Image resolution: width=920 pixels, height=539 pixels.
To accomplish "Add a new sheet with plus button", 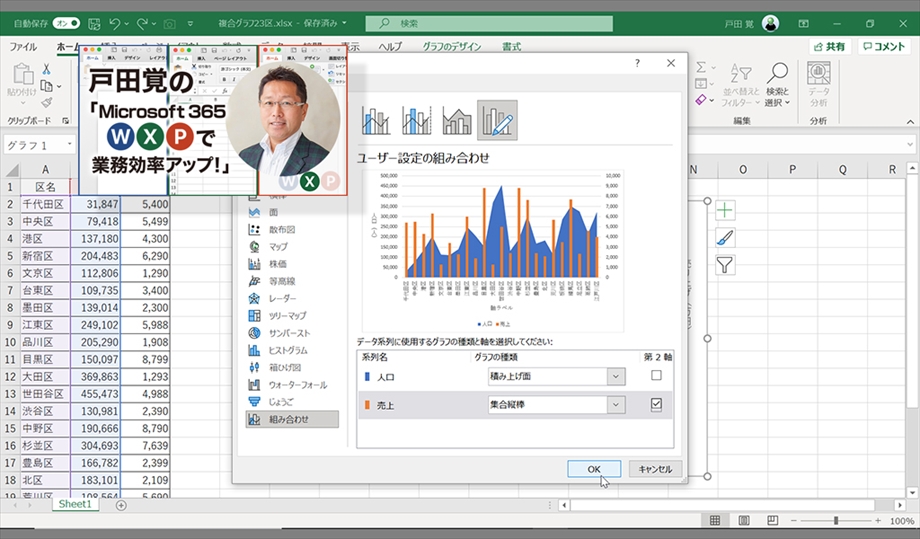I will (x=121, y=505).
